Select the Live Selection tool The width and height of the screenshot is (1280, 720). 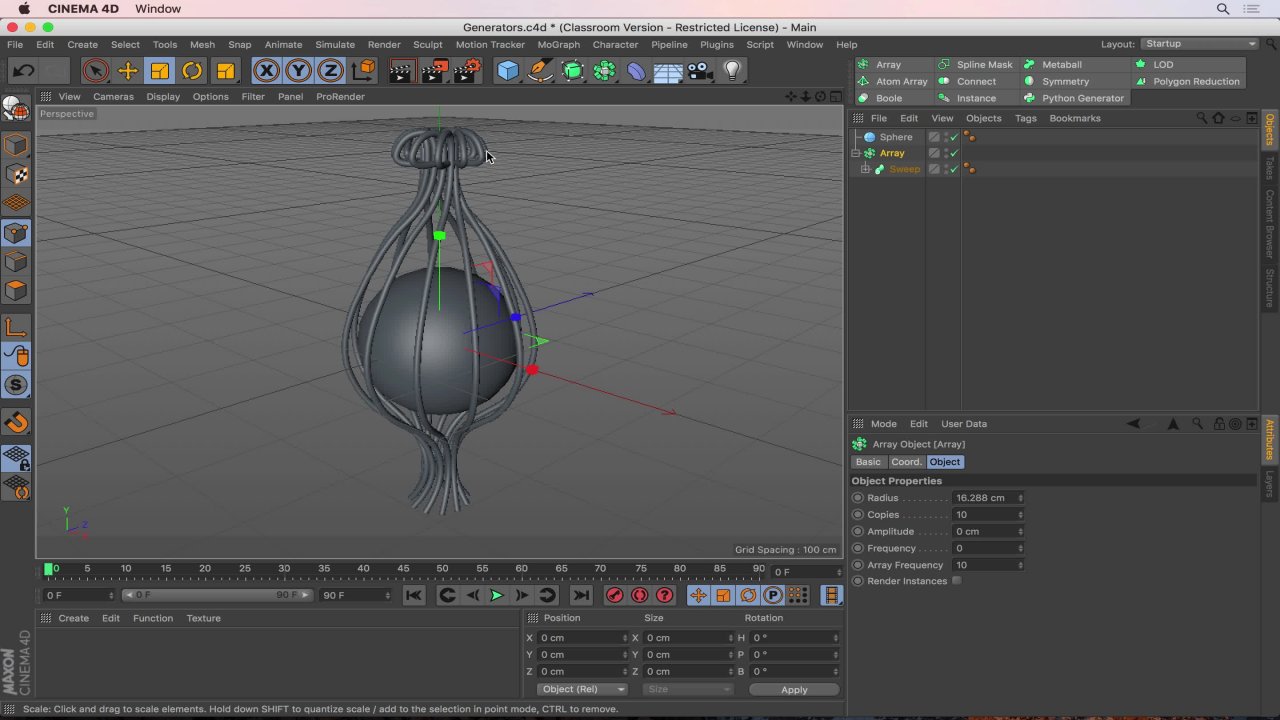[96, 71]
